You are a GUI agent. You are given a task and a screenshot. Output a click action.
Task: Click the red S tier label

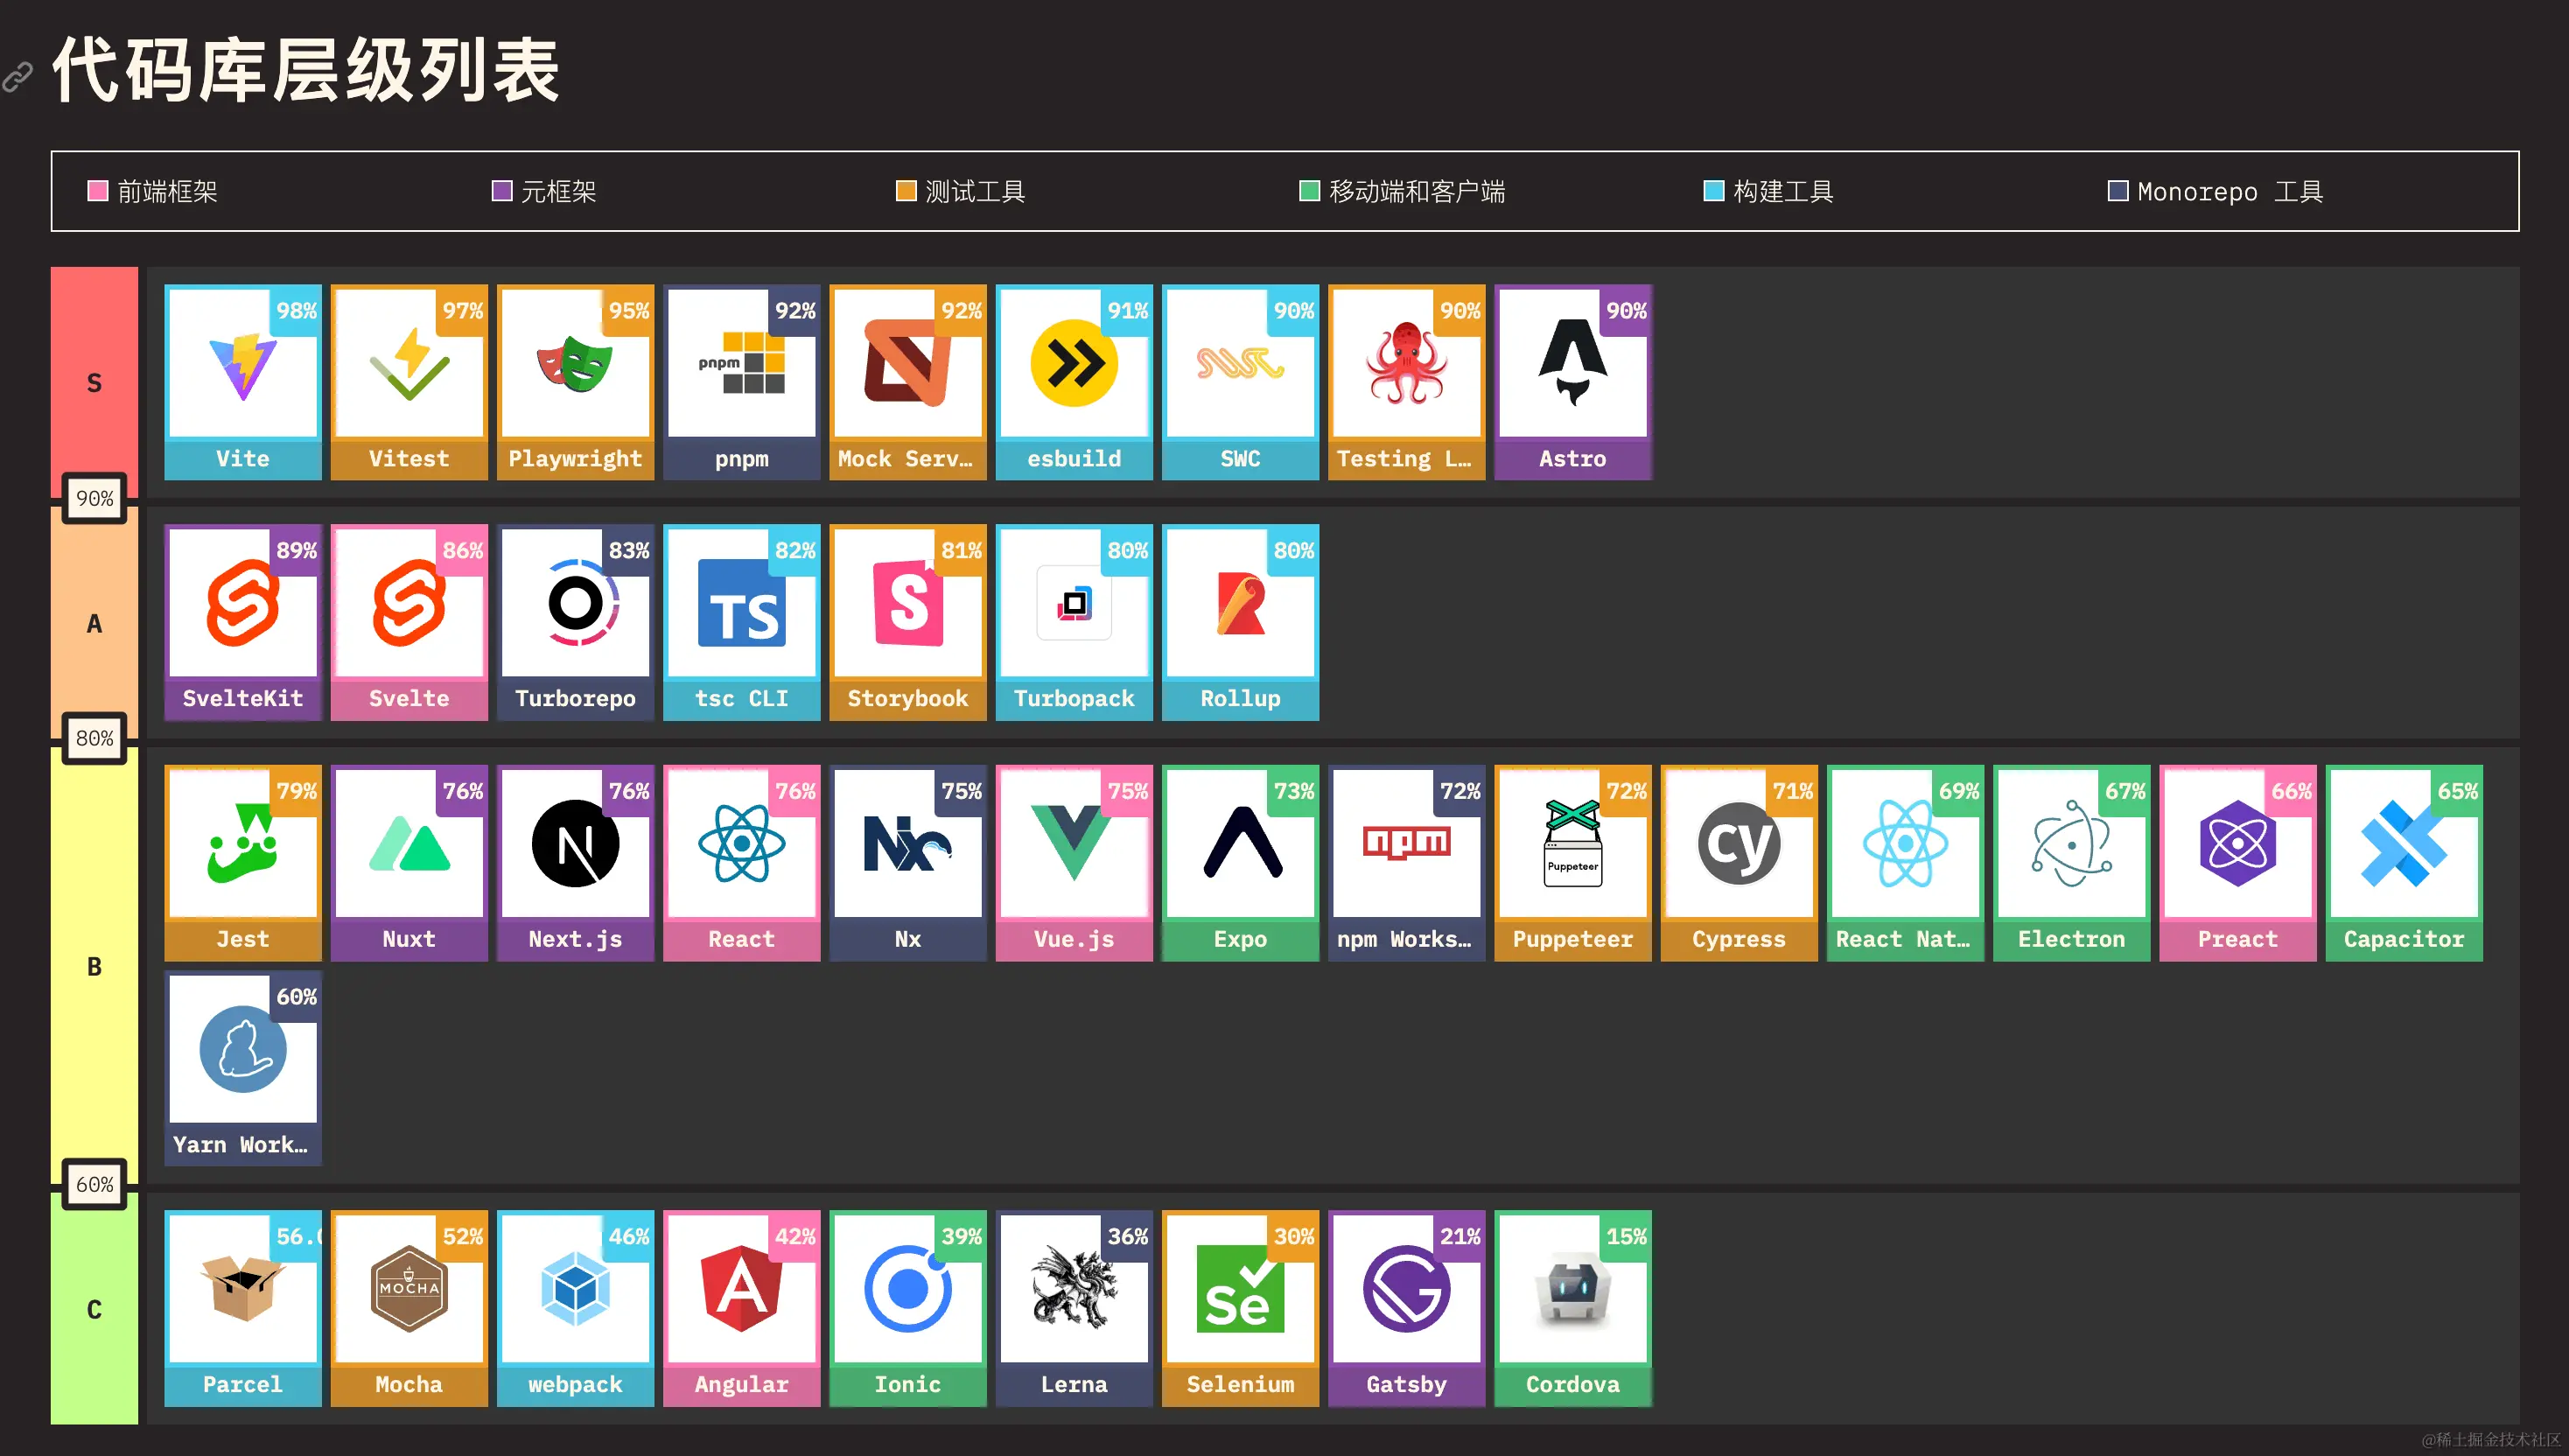click(x=94, y=382)
